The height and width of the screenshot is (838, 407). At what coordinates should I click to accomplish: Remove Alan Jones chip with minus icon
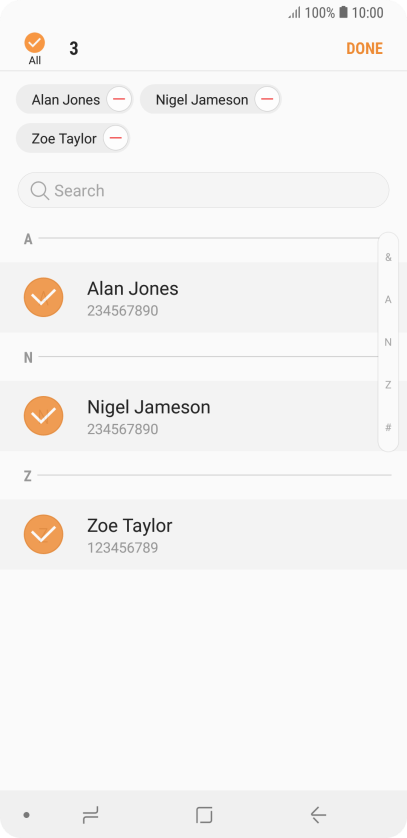click(x=119, y=99)
